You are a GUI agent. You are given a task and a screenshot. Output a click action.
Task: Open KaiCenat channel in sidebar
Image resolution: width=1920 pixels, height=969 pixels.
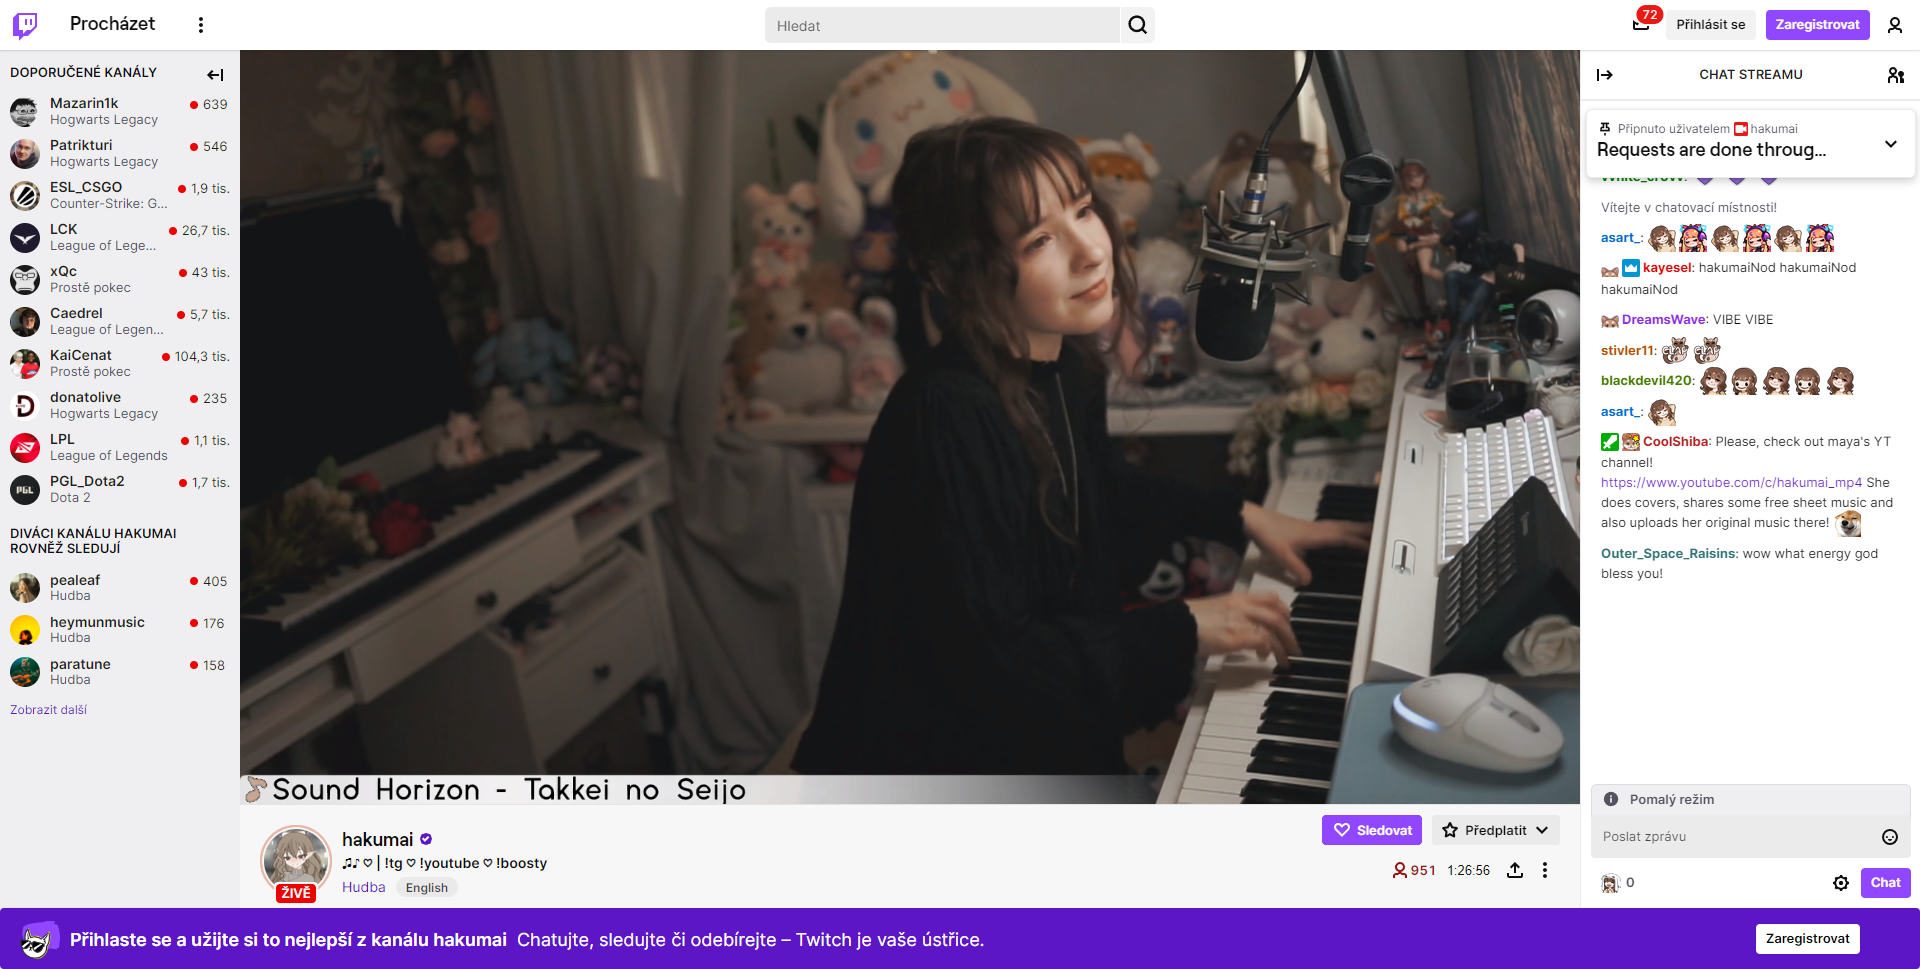pyautogui.click(x=120, y=363)
